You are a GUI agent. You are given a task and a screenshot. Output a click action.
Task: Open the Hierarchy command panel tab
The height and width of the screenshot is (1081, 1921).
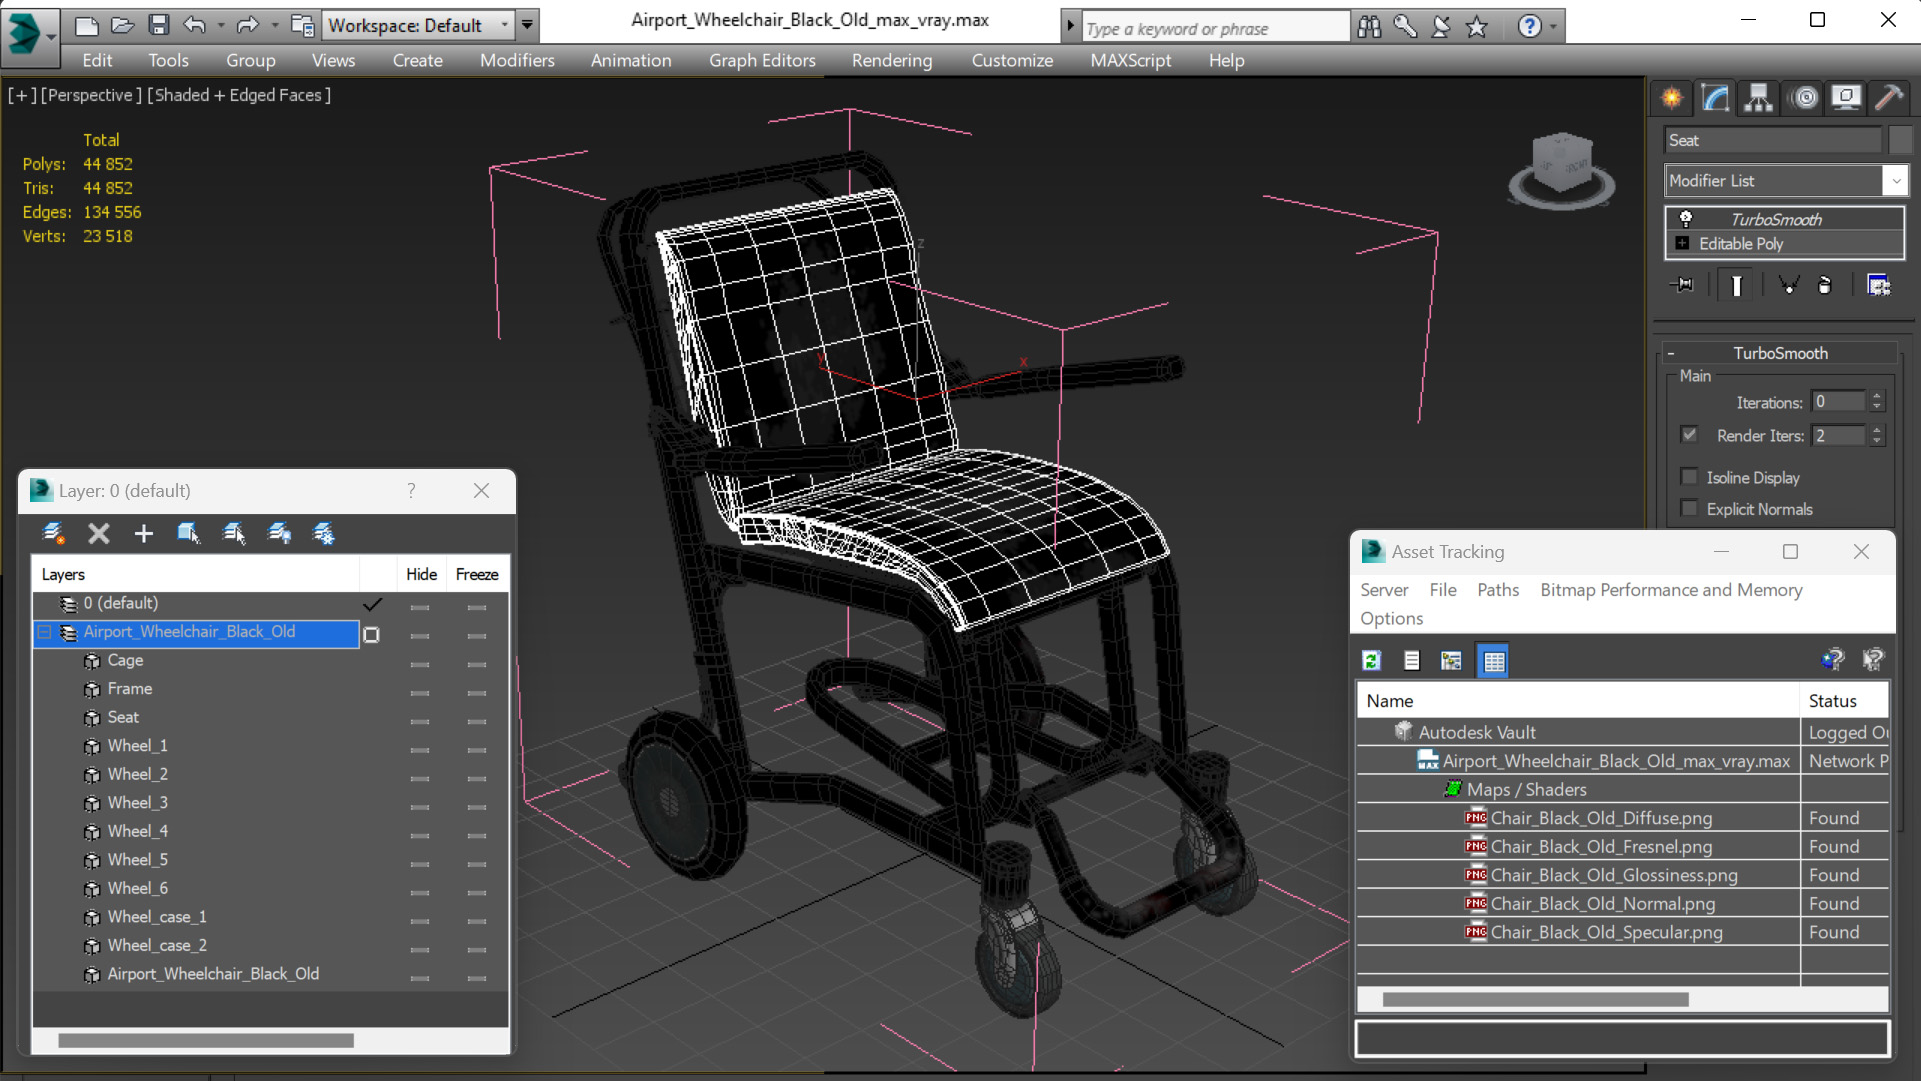click(1758, 97)
